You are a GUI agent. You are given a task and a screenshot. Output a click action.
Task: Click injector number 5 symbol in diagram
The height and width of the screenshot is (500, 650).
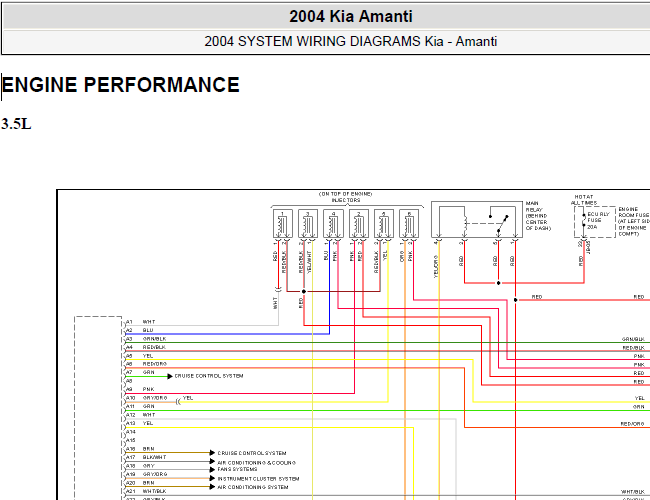point(384,223)
